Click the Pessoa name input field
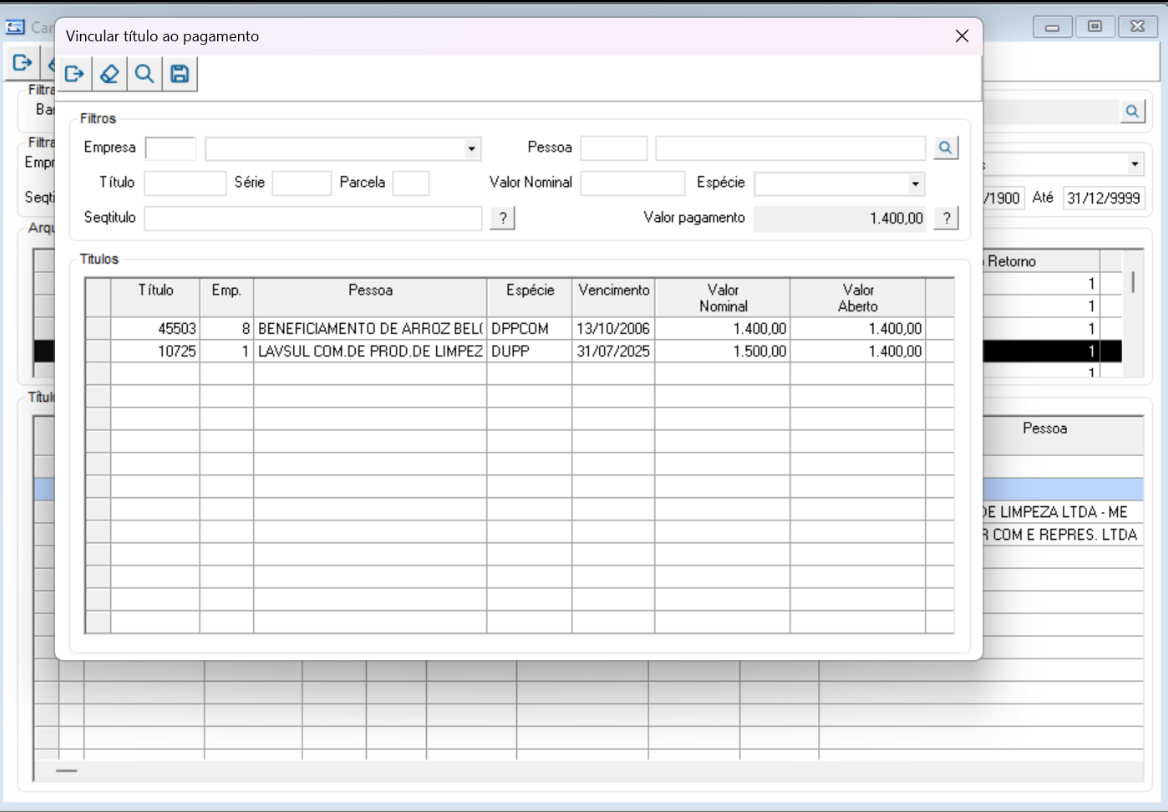 [x=790, y=148]
